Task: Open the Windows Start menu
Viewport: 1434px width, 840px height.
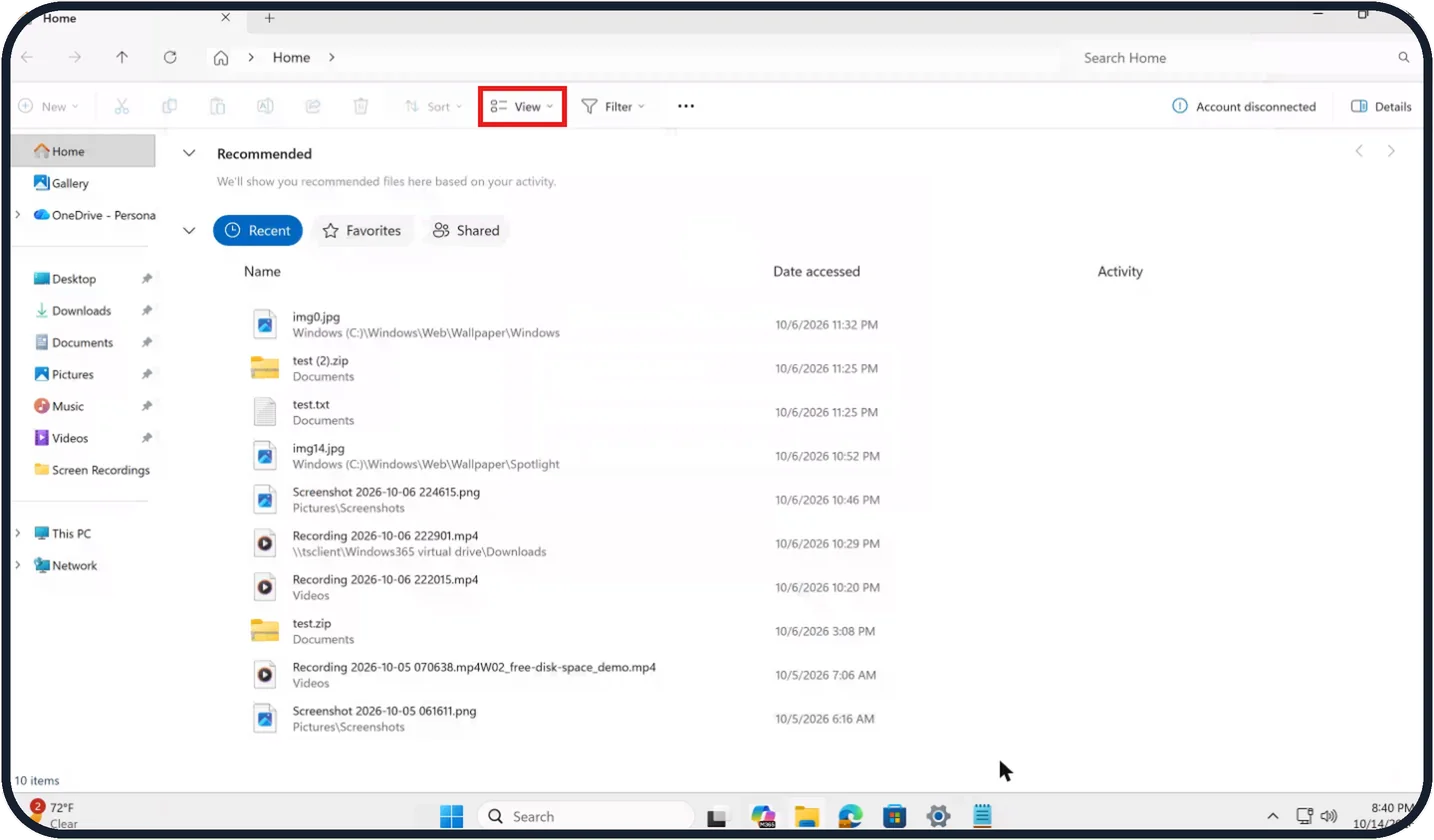Action: (452, 816)
